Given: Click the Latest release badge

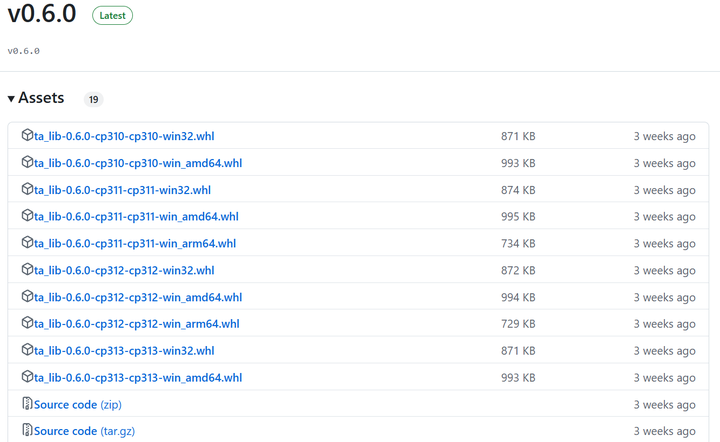Looking at the screenshot, I should pos(112,16).
